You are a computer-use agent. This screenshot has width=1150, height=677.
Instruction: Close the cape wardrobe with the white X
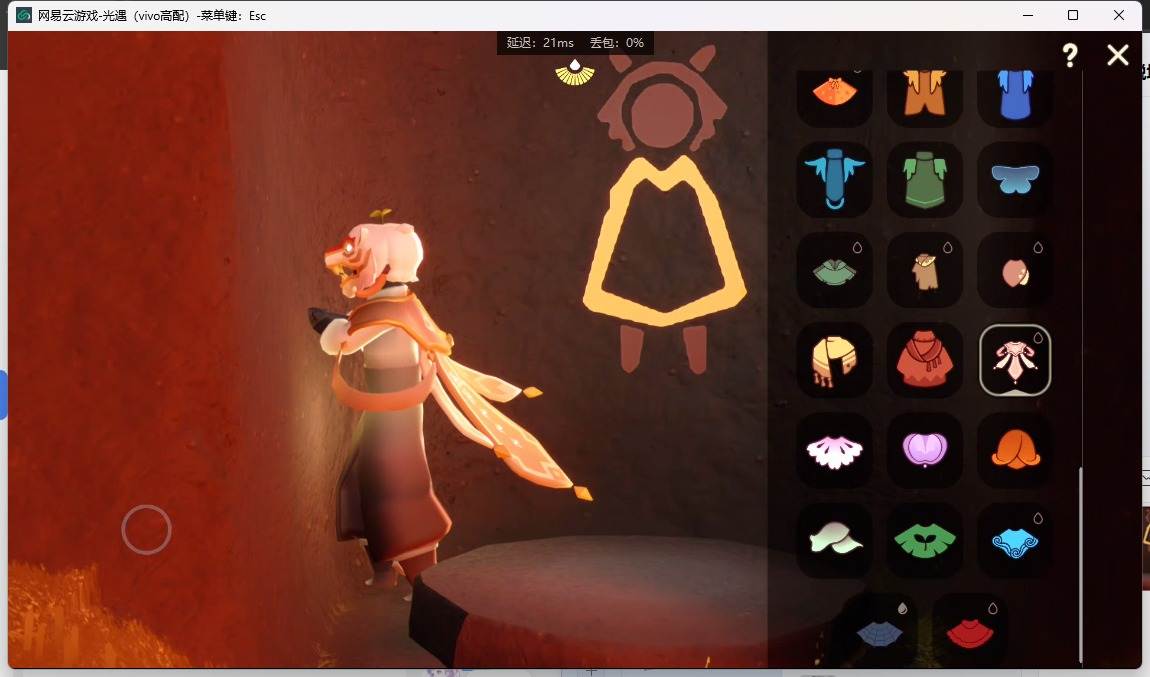click(1118, 55)
